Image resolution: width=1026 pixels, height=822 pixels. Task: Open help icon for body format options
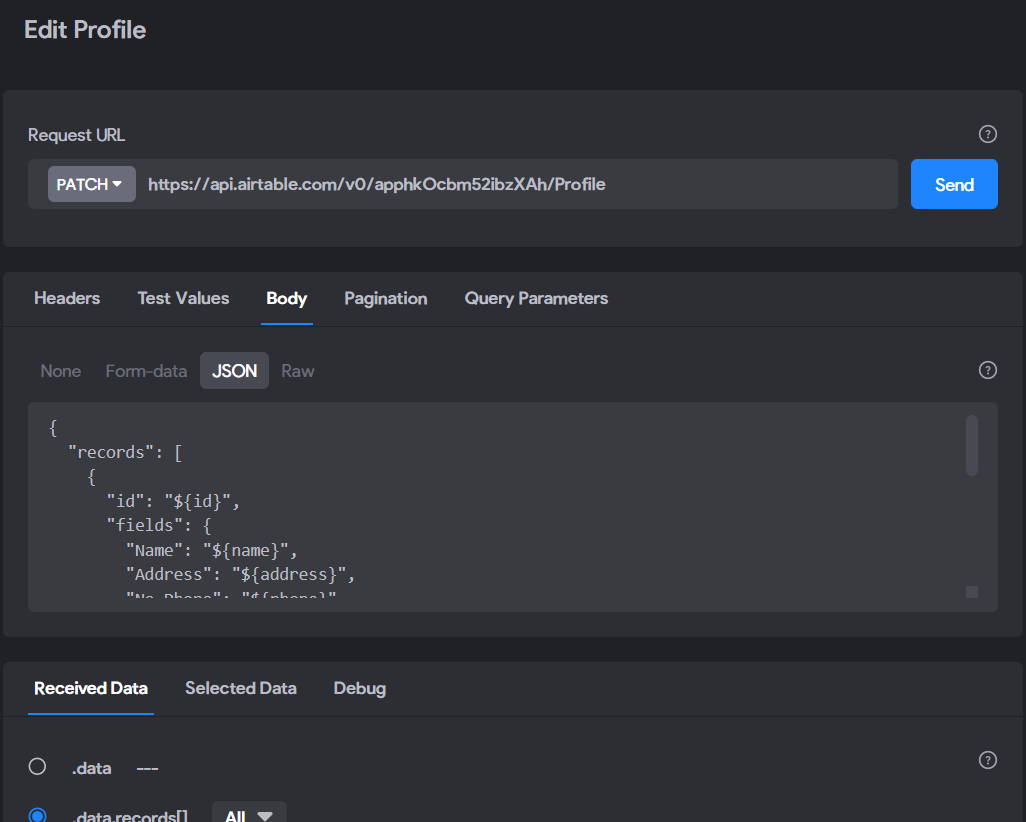tap(987, 370)
